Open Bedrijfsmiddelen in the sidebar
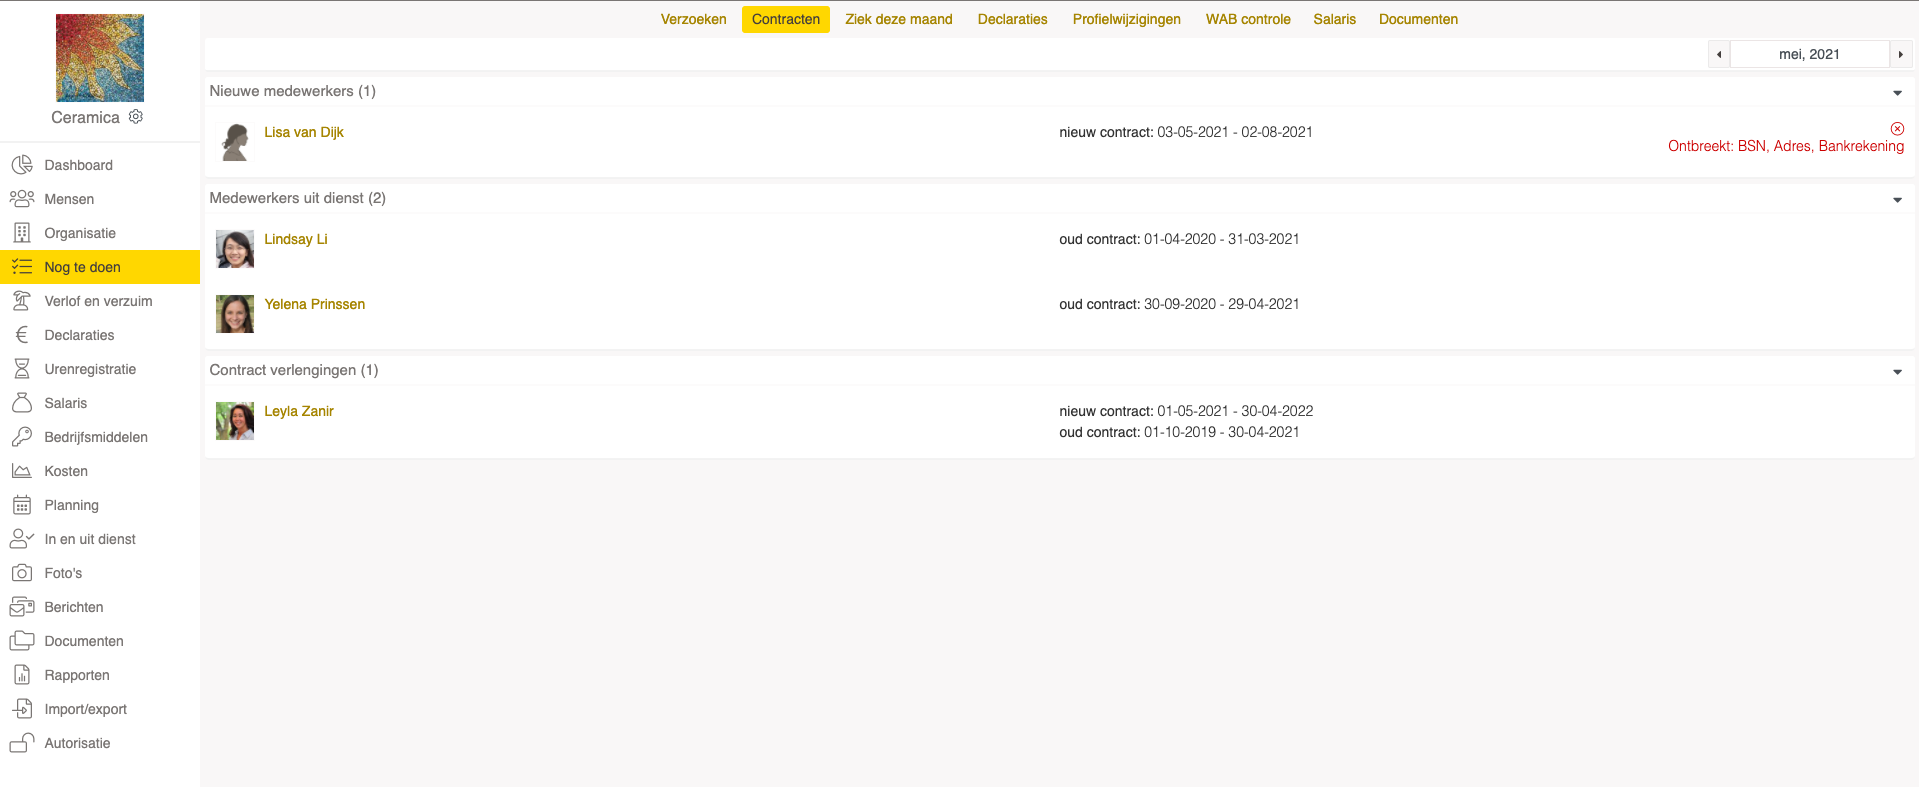 point(100,437)
